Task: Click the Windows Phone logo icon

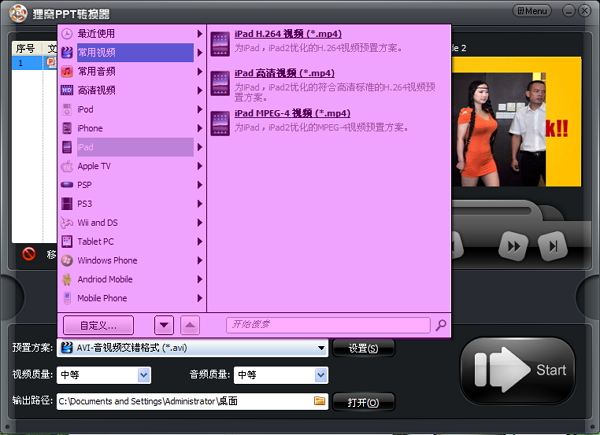Action: 67,260
